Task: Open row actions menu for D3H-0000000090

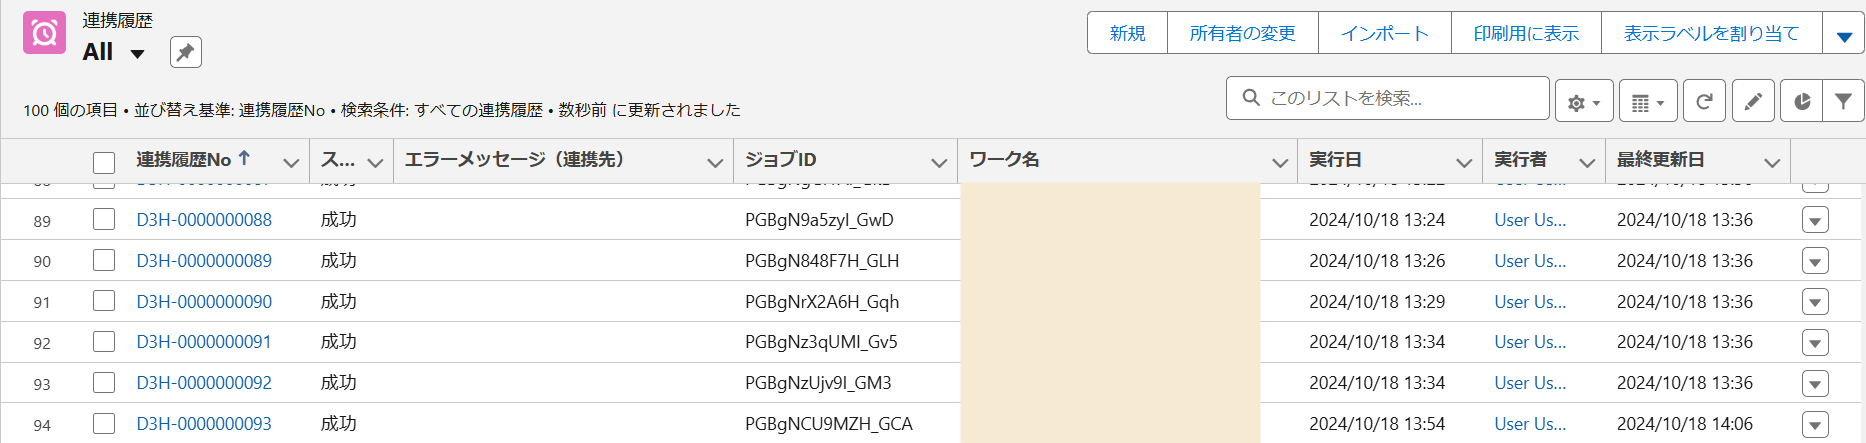Action: tap(1815, 302)
